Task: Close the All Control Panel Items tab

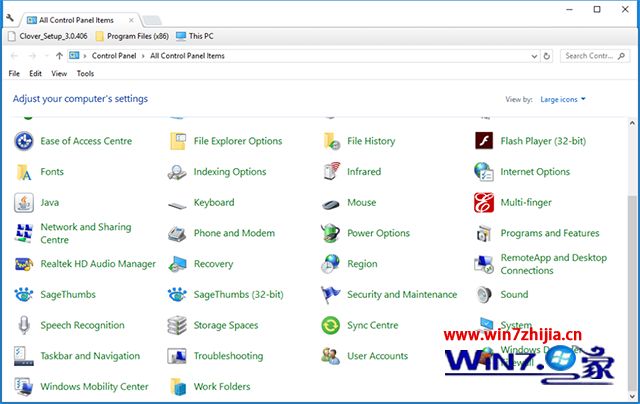Action: [x=131, y=20]
